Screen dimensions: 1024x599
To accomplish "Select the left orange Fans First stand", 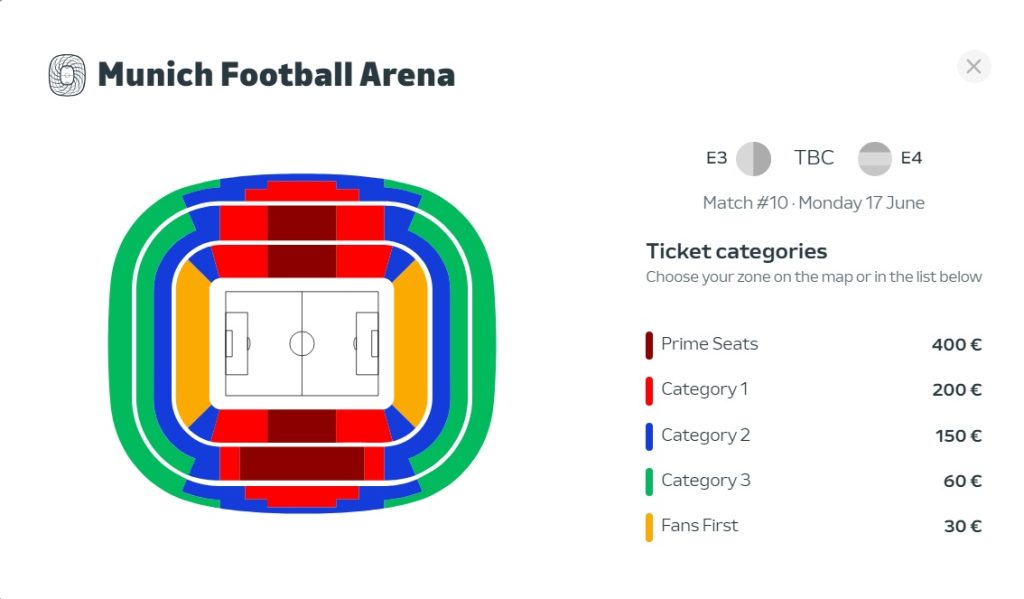I will [190, 343].
